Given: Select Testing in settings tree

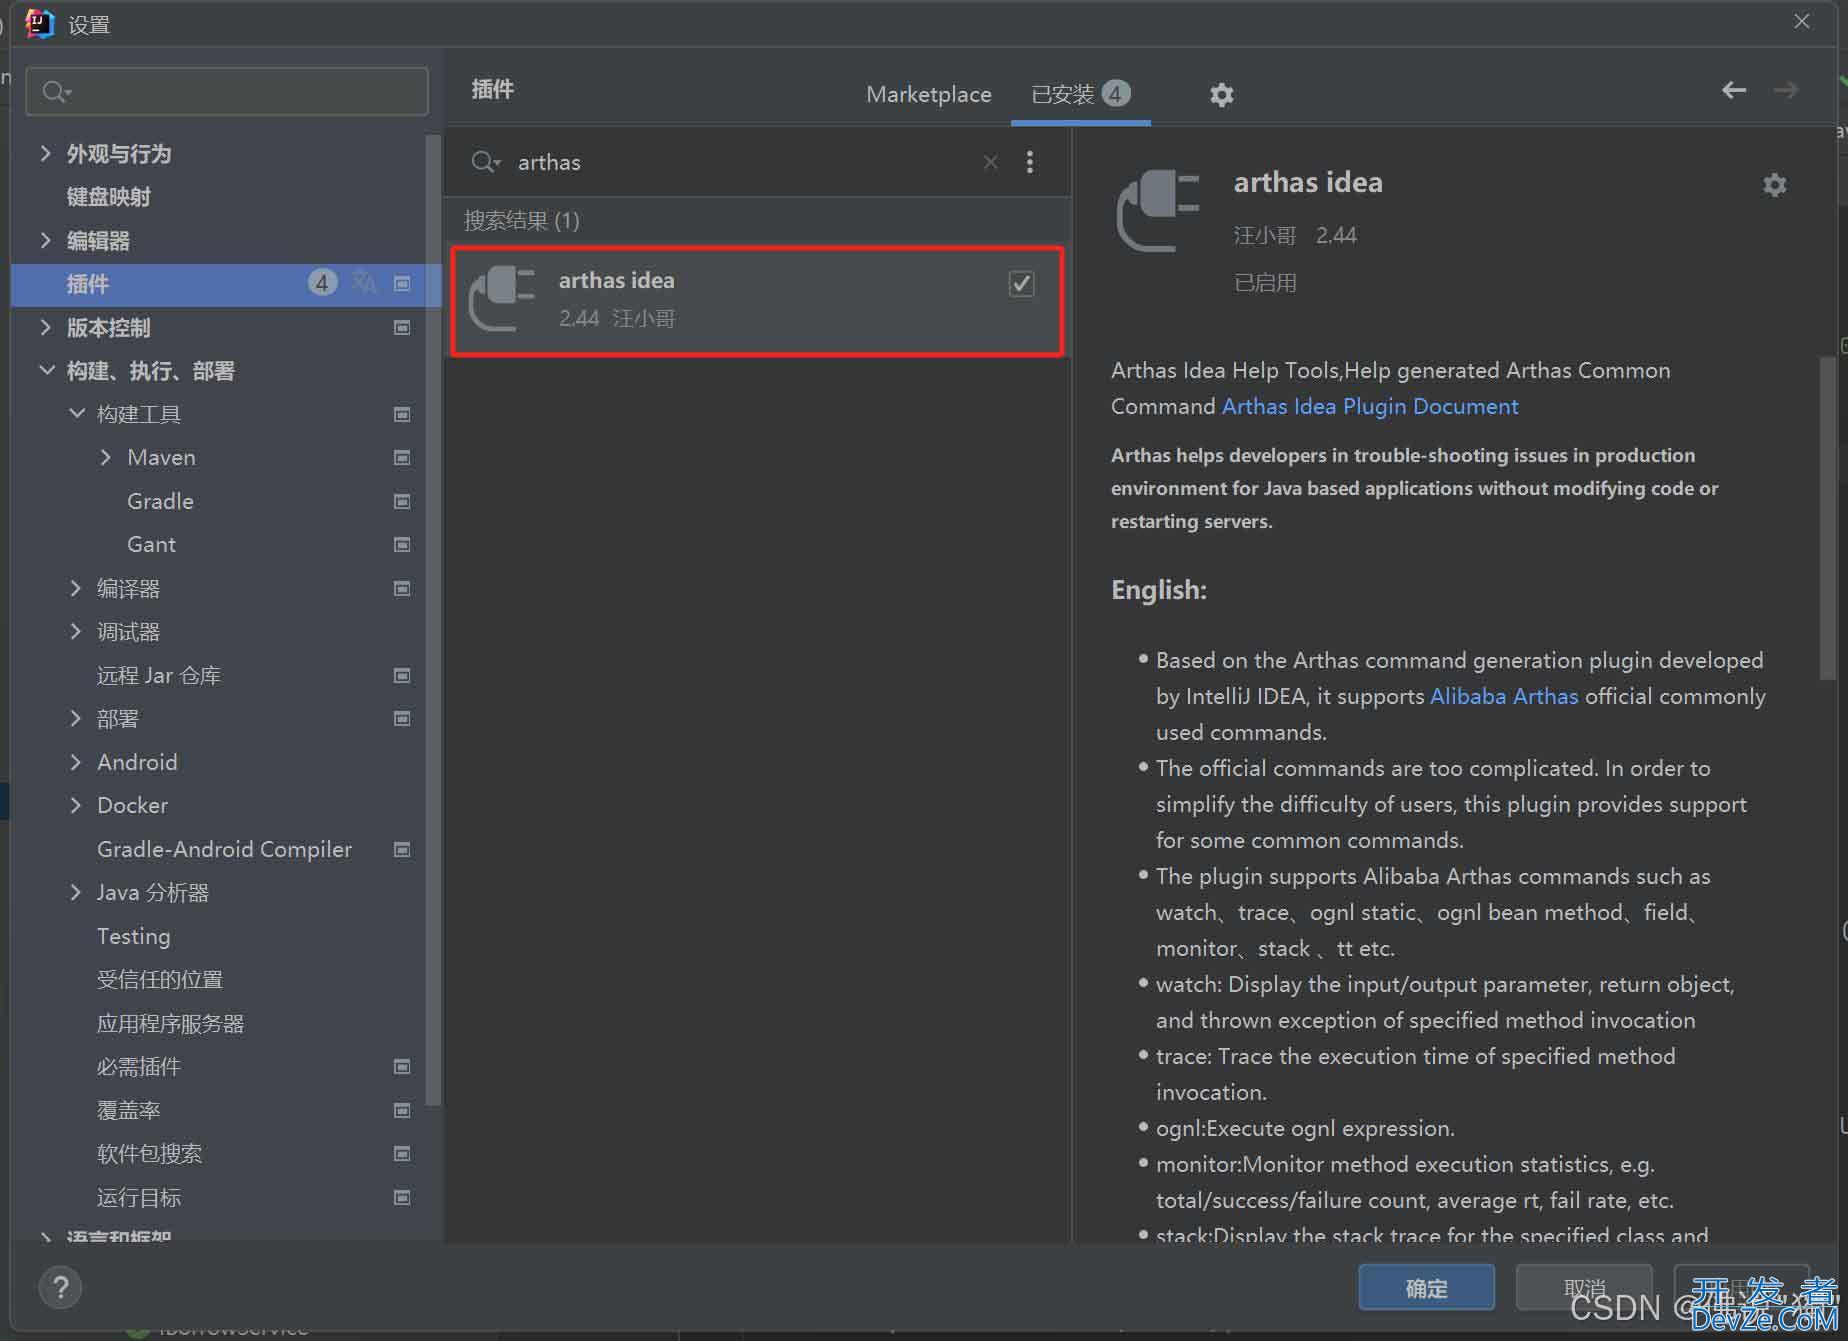Looking at the screenshot, I should coord(133,937).
